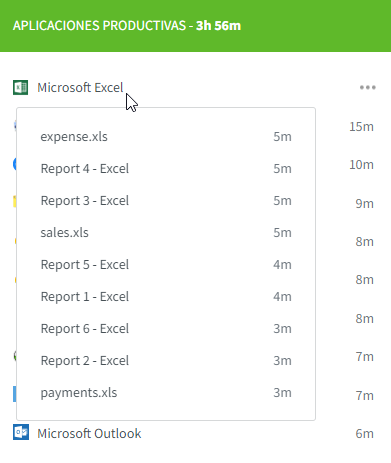The width and height of the screenshot is (391, 463).
Task: Click the 15m duration in the app list
Action: coord(361,127)
